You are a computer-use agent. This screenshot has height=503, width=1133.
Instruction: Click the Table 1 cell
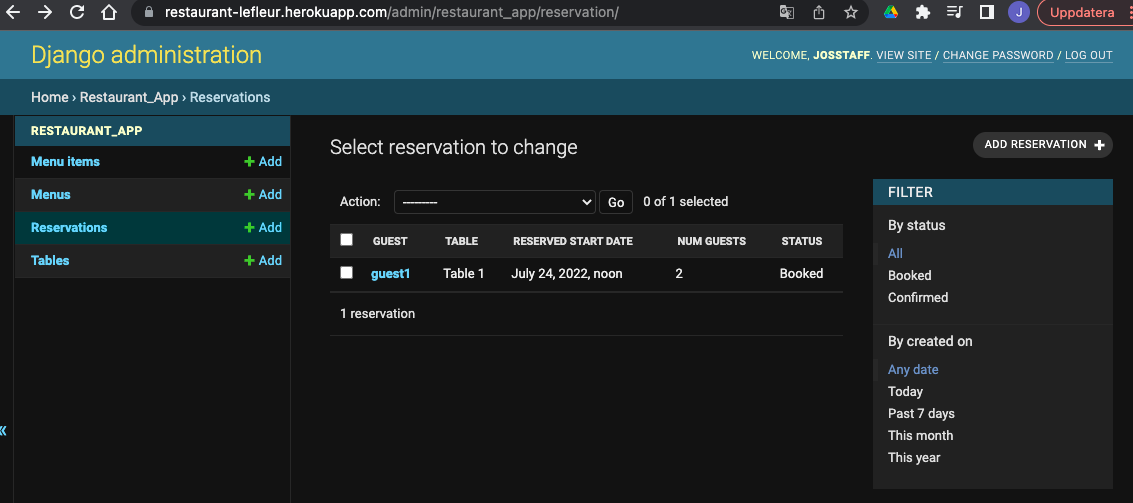click(x=464, y=274)
